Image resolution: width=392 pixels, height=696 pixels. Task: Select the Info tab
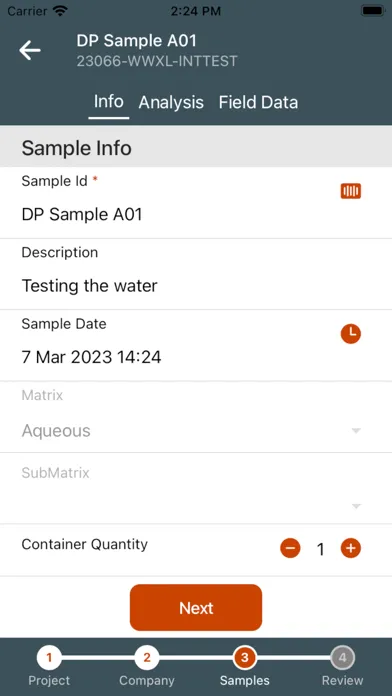109,102
